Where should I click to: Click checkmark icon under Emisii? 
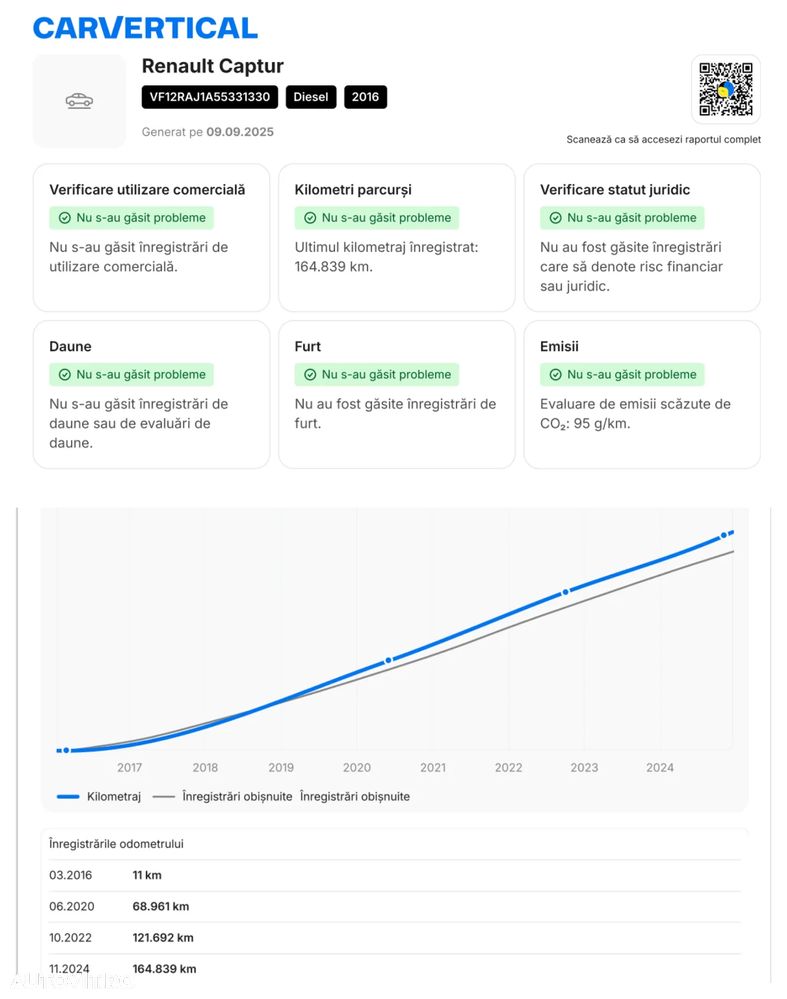coord(556,375)
